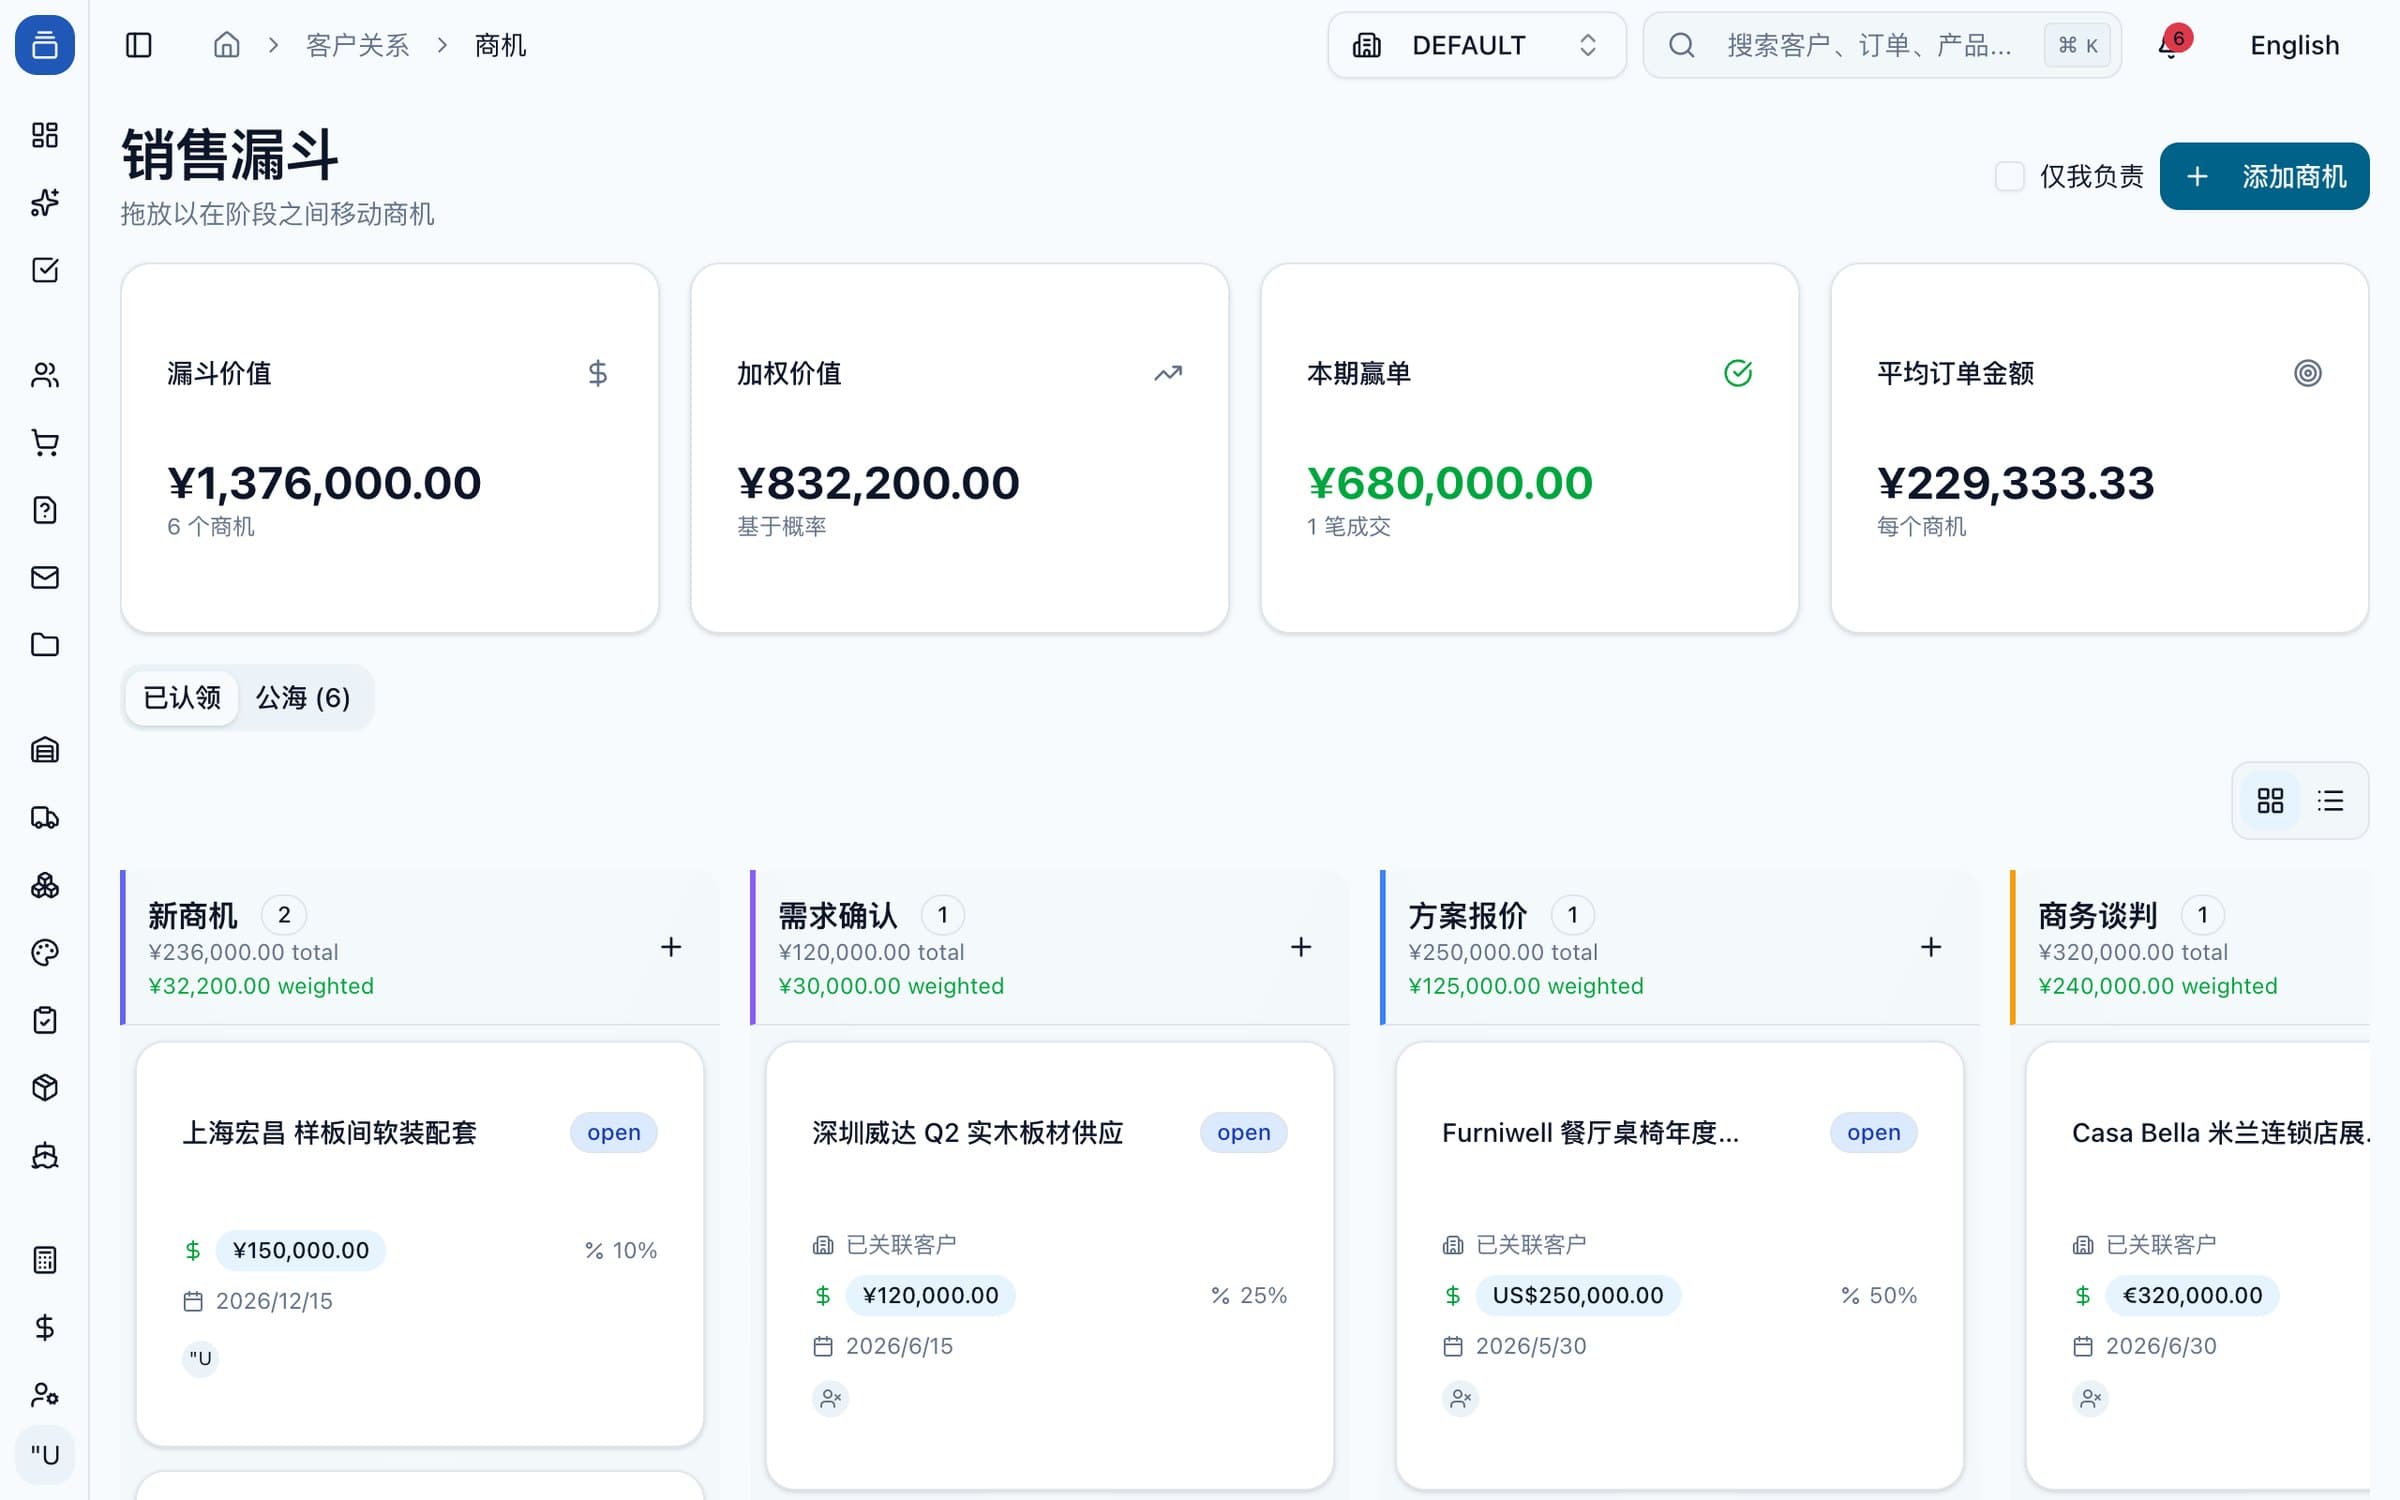Add opportunity to 新商机 column
Screen dimensions: 2400x1500
(x=671, y=947)
